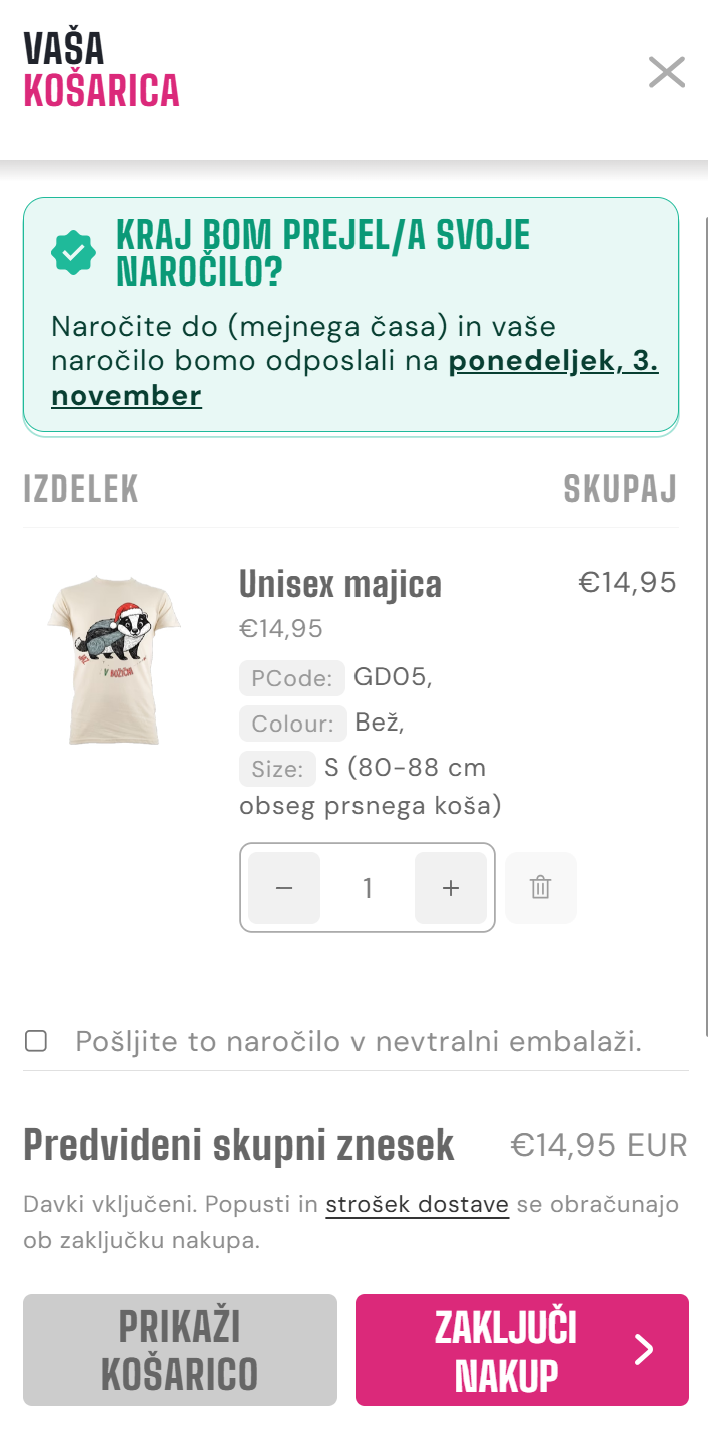The width and height of the screenshot is (708, 1440).
Task: Click the badger T-shirt product image
Action: (x=114, y=658)
